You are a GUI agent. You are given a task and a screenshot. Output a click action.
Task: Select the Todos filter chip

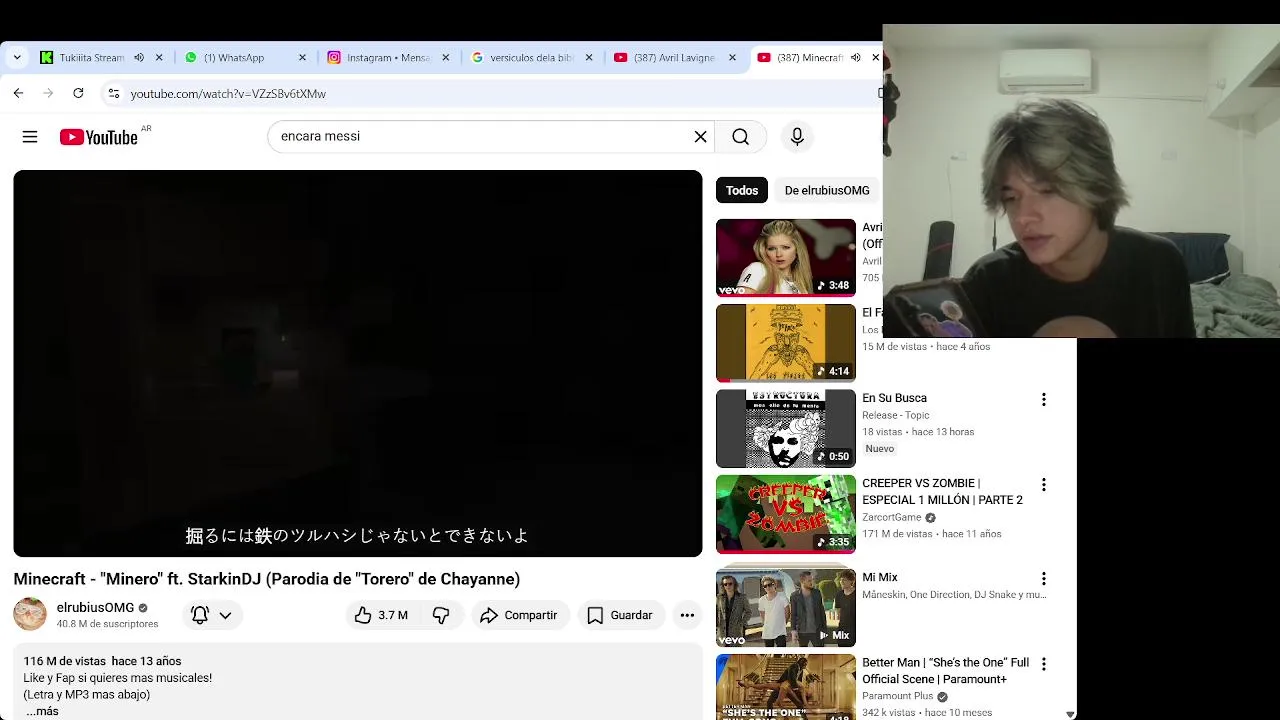[742, 190]
